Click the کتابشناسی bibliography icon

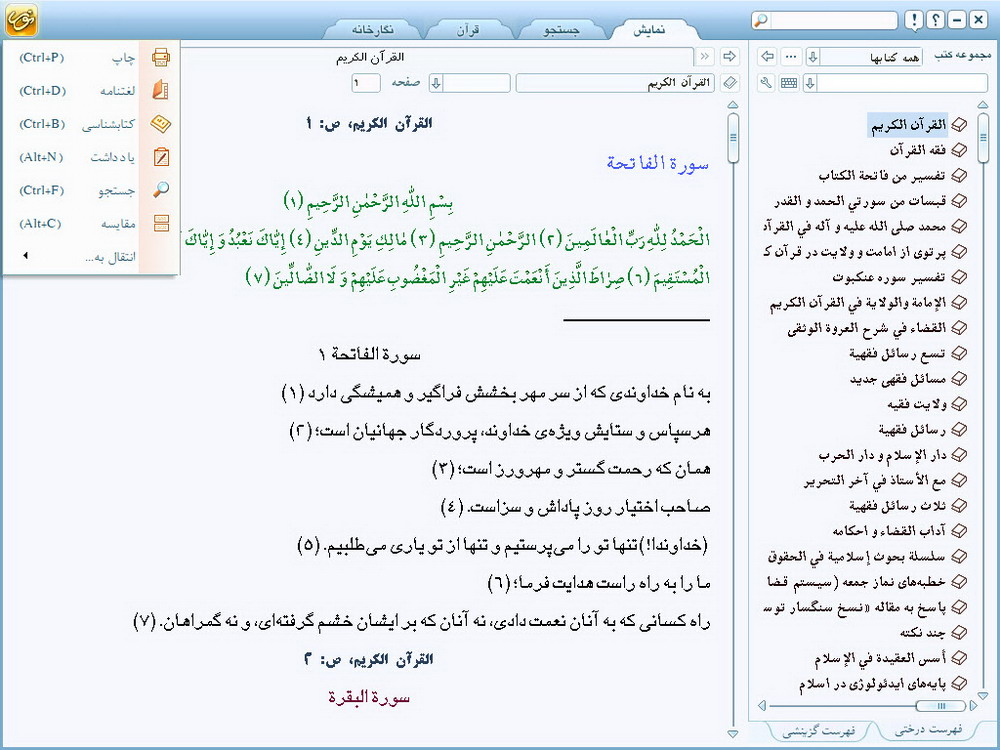tap(160, 124)
